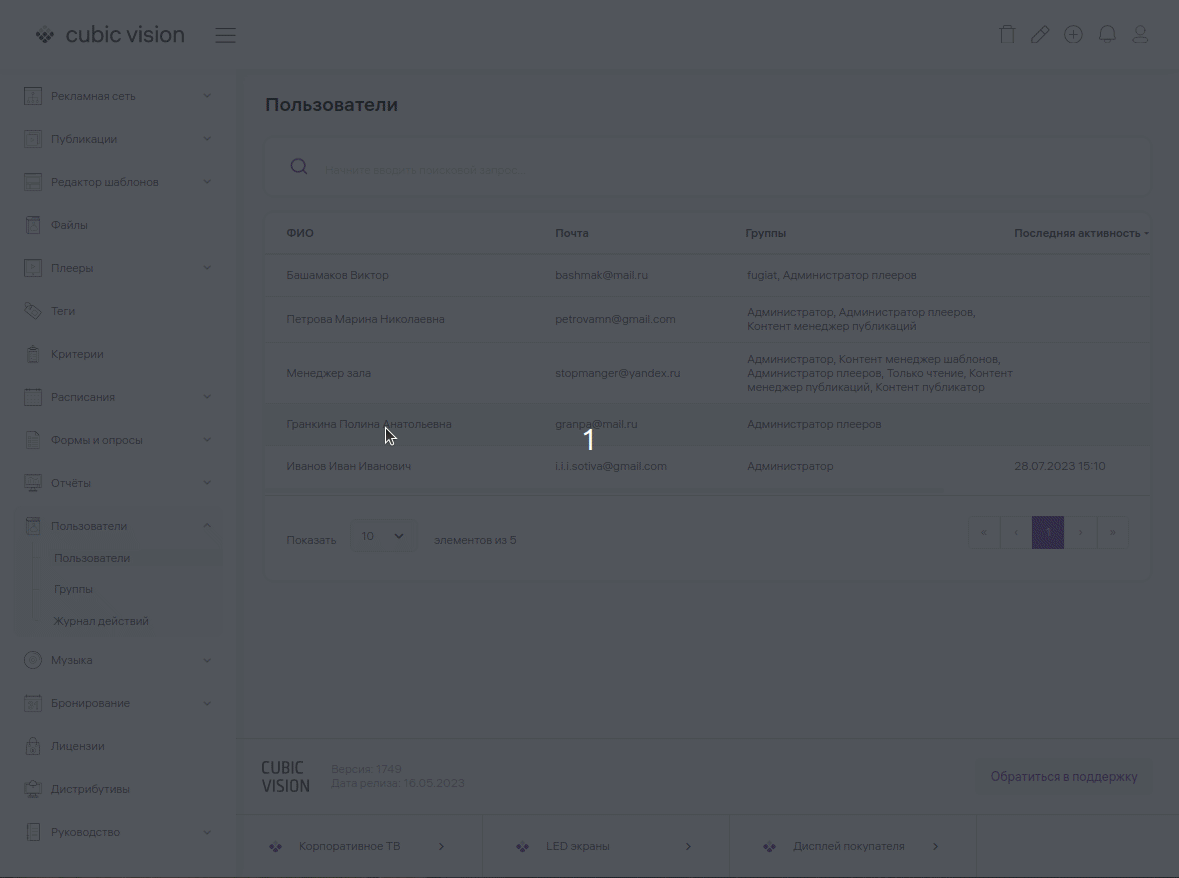The height and width of the screenshot is (878, 1179).
Task: Select the Иванов Иван Иванович row
Action: pos(348,466)
